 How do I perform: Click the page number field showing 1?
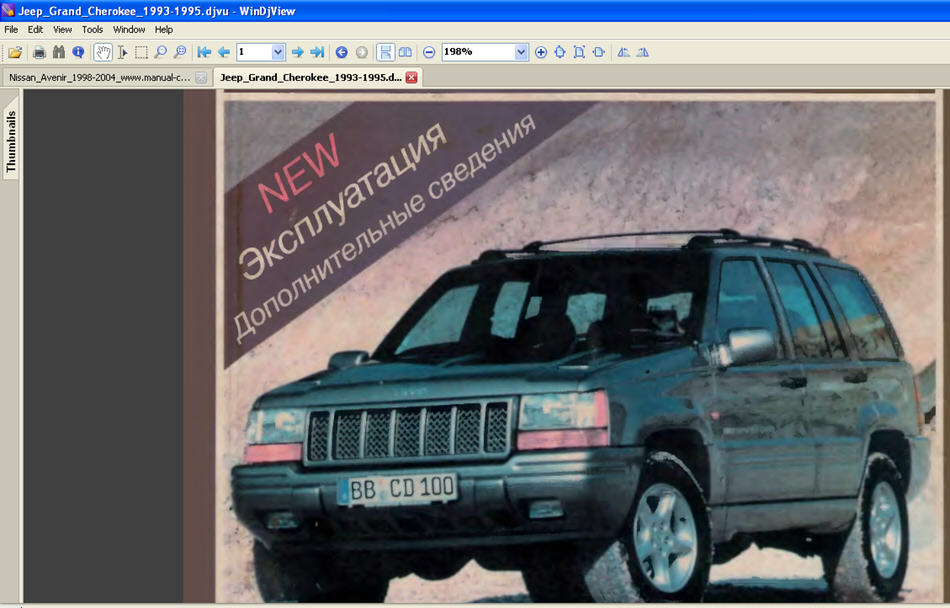(254, 53)
